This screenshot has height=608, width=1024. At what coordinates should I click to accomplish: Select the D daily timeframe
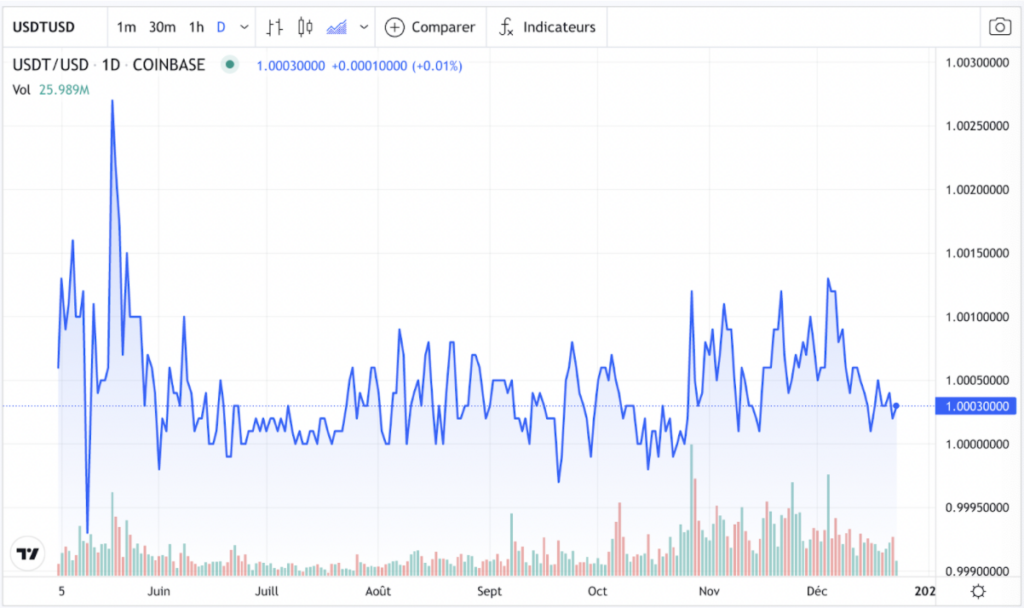tap(221, 27)
